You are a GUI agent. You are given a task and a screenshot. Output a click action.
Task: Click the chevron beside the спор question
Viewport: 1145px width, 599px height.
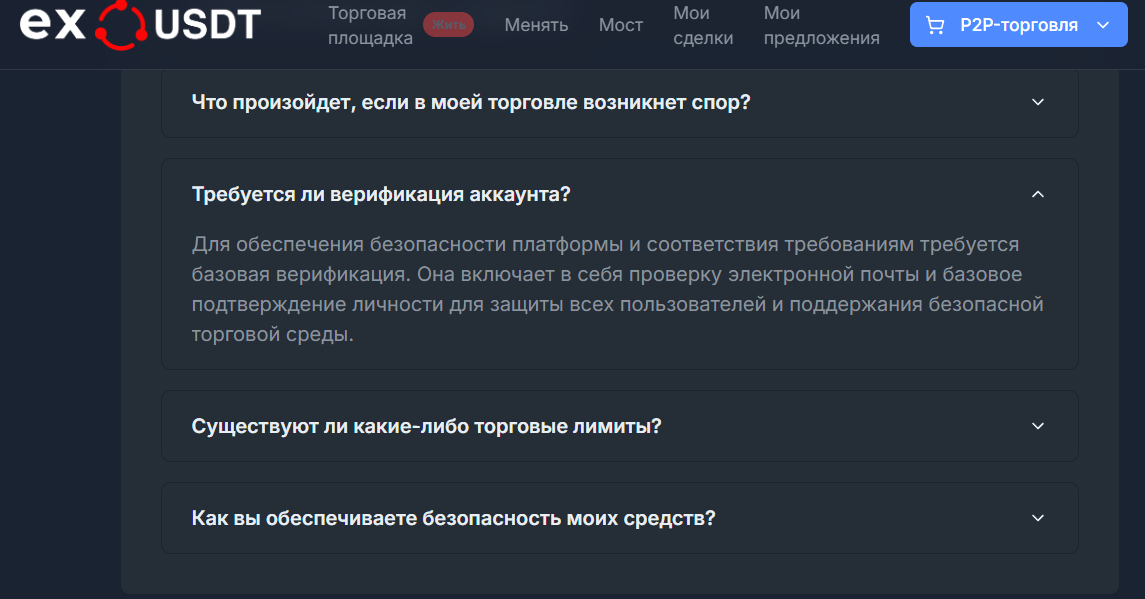[x=1037, y=102]
